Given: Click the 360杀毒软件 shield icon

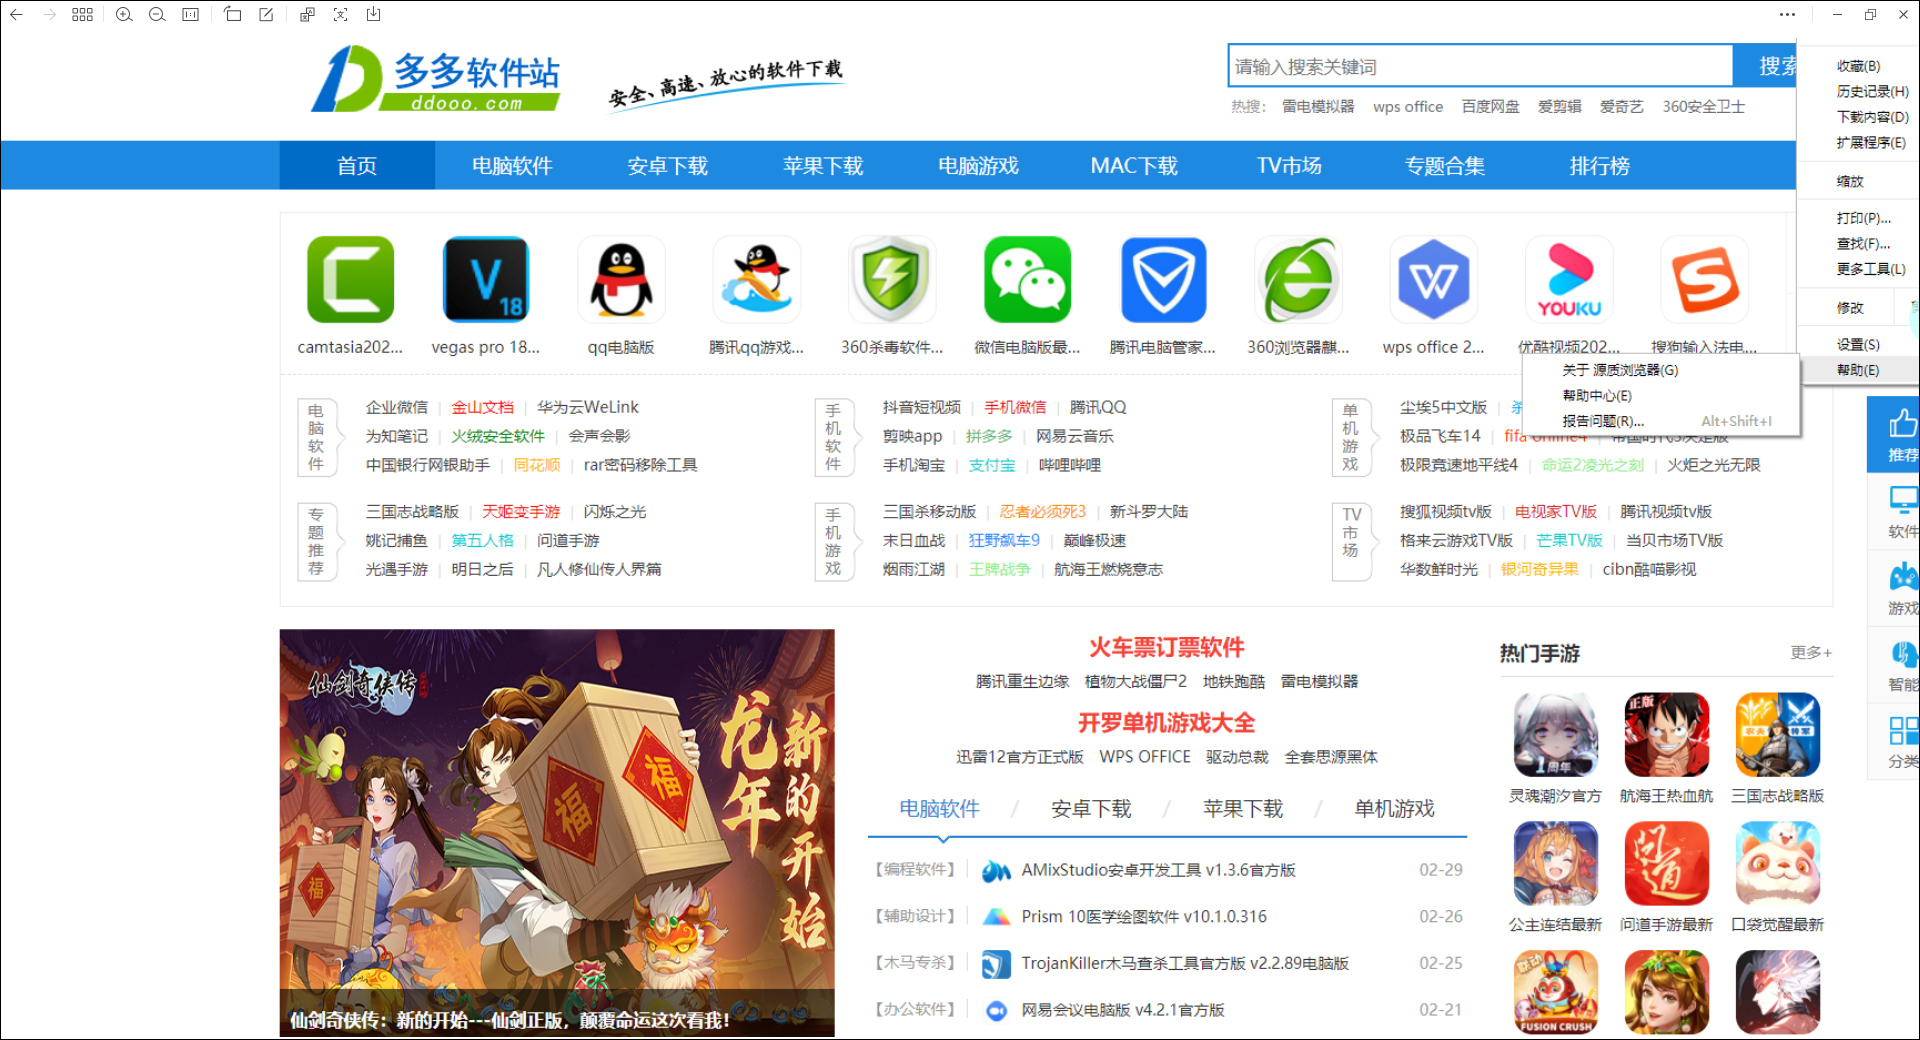Looking at the screenshot, I should coord(892,280).
